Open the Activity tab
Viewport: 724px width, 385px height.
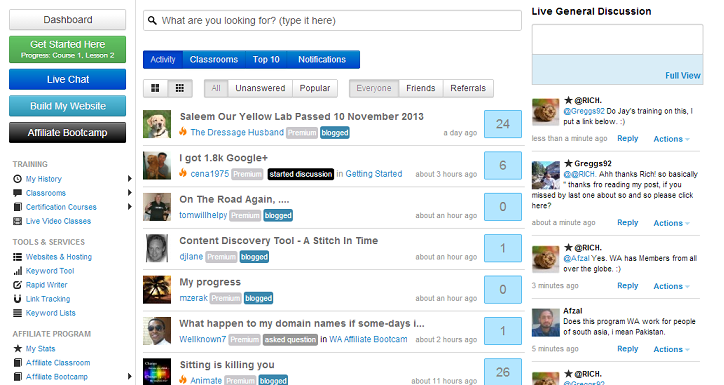(x=163, y=60)
